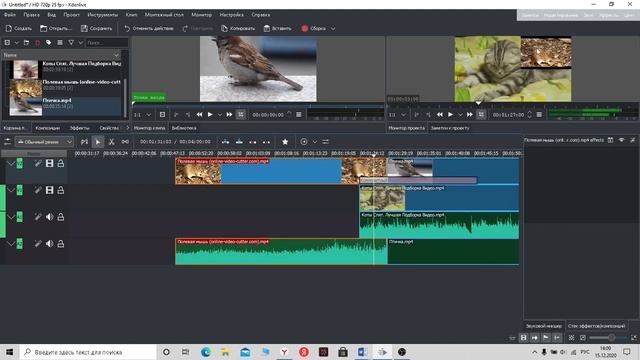
Task: Select Птичка.mp4 clip in project bin
Action: click(65, 106)
